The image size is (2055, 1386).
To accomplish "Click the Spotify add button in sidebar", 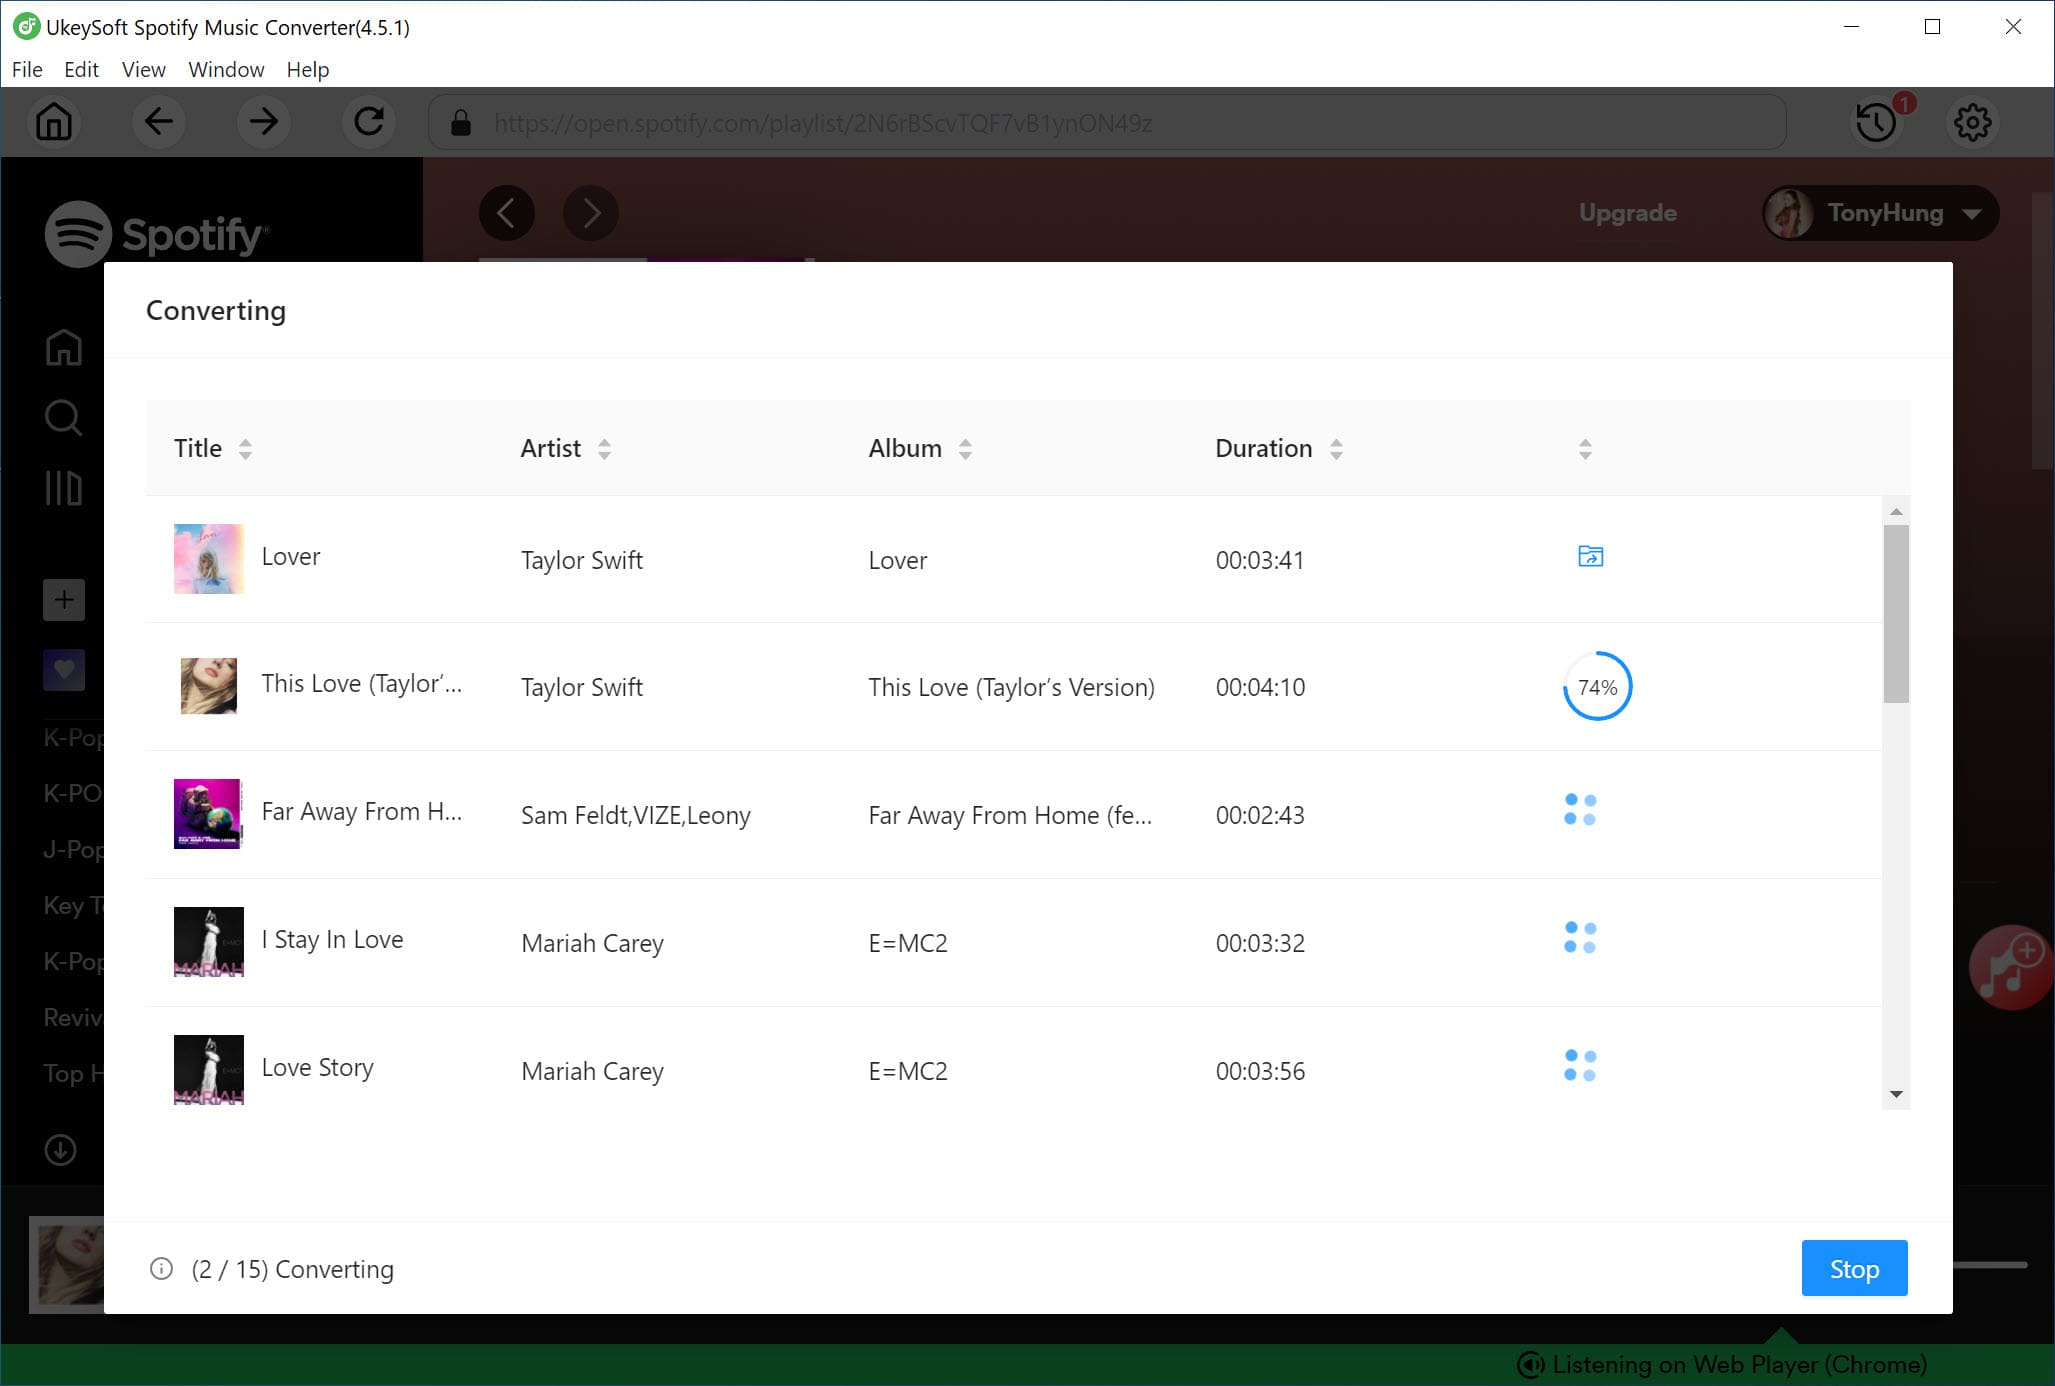I will 60,599.
